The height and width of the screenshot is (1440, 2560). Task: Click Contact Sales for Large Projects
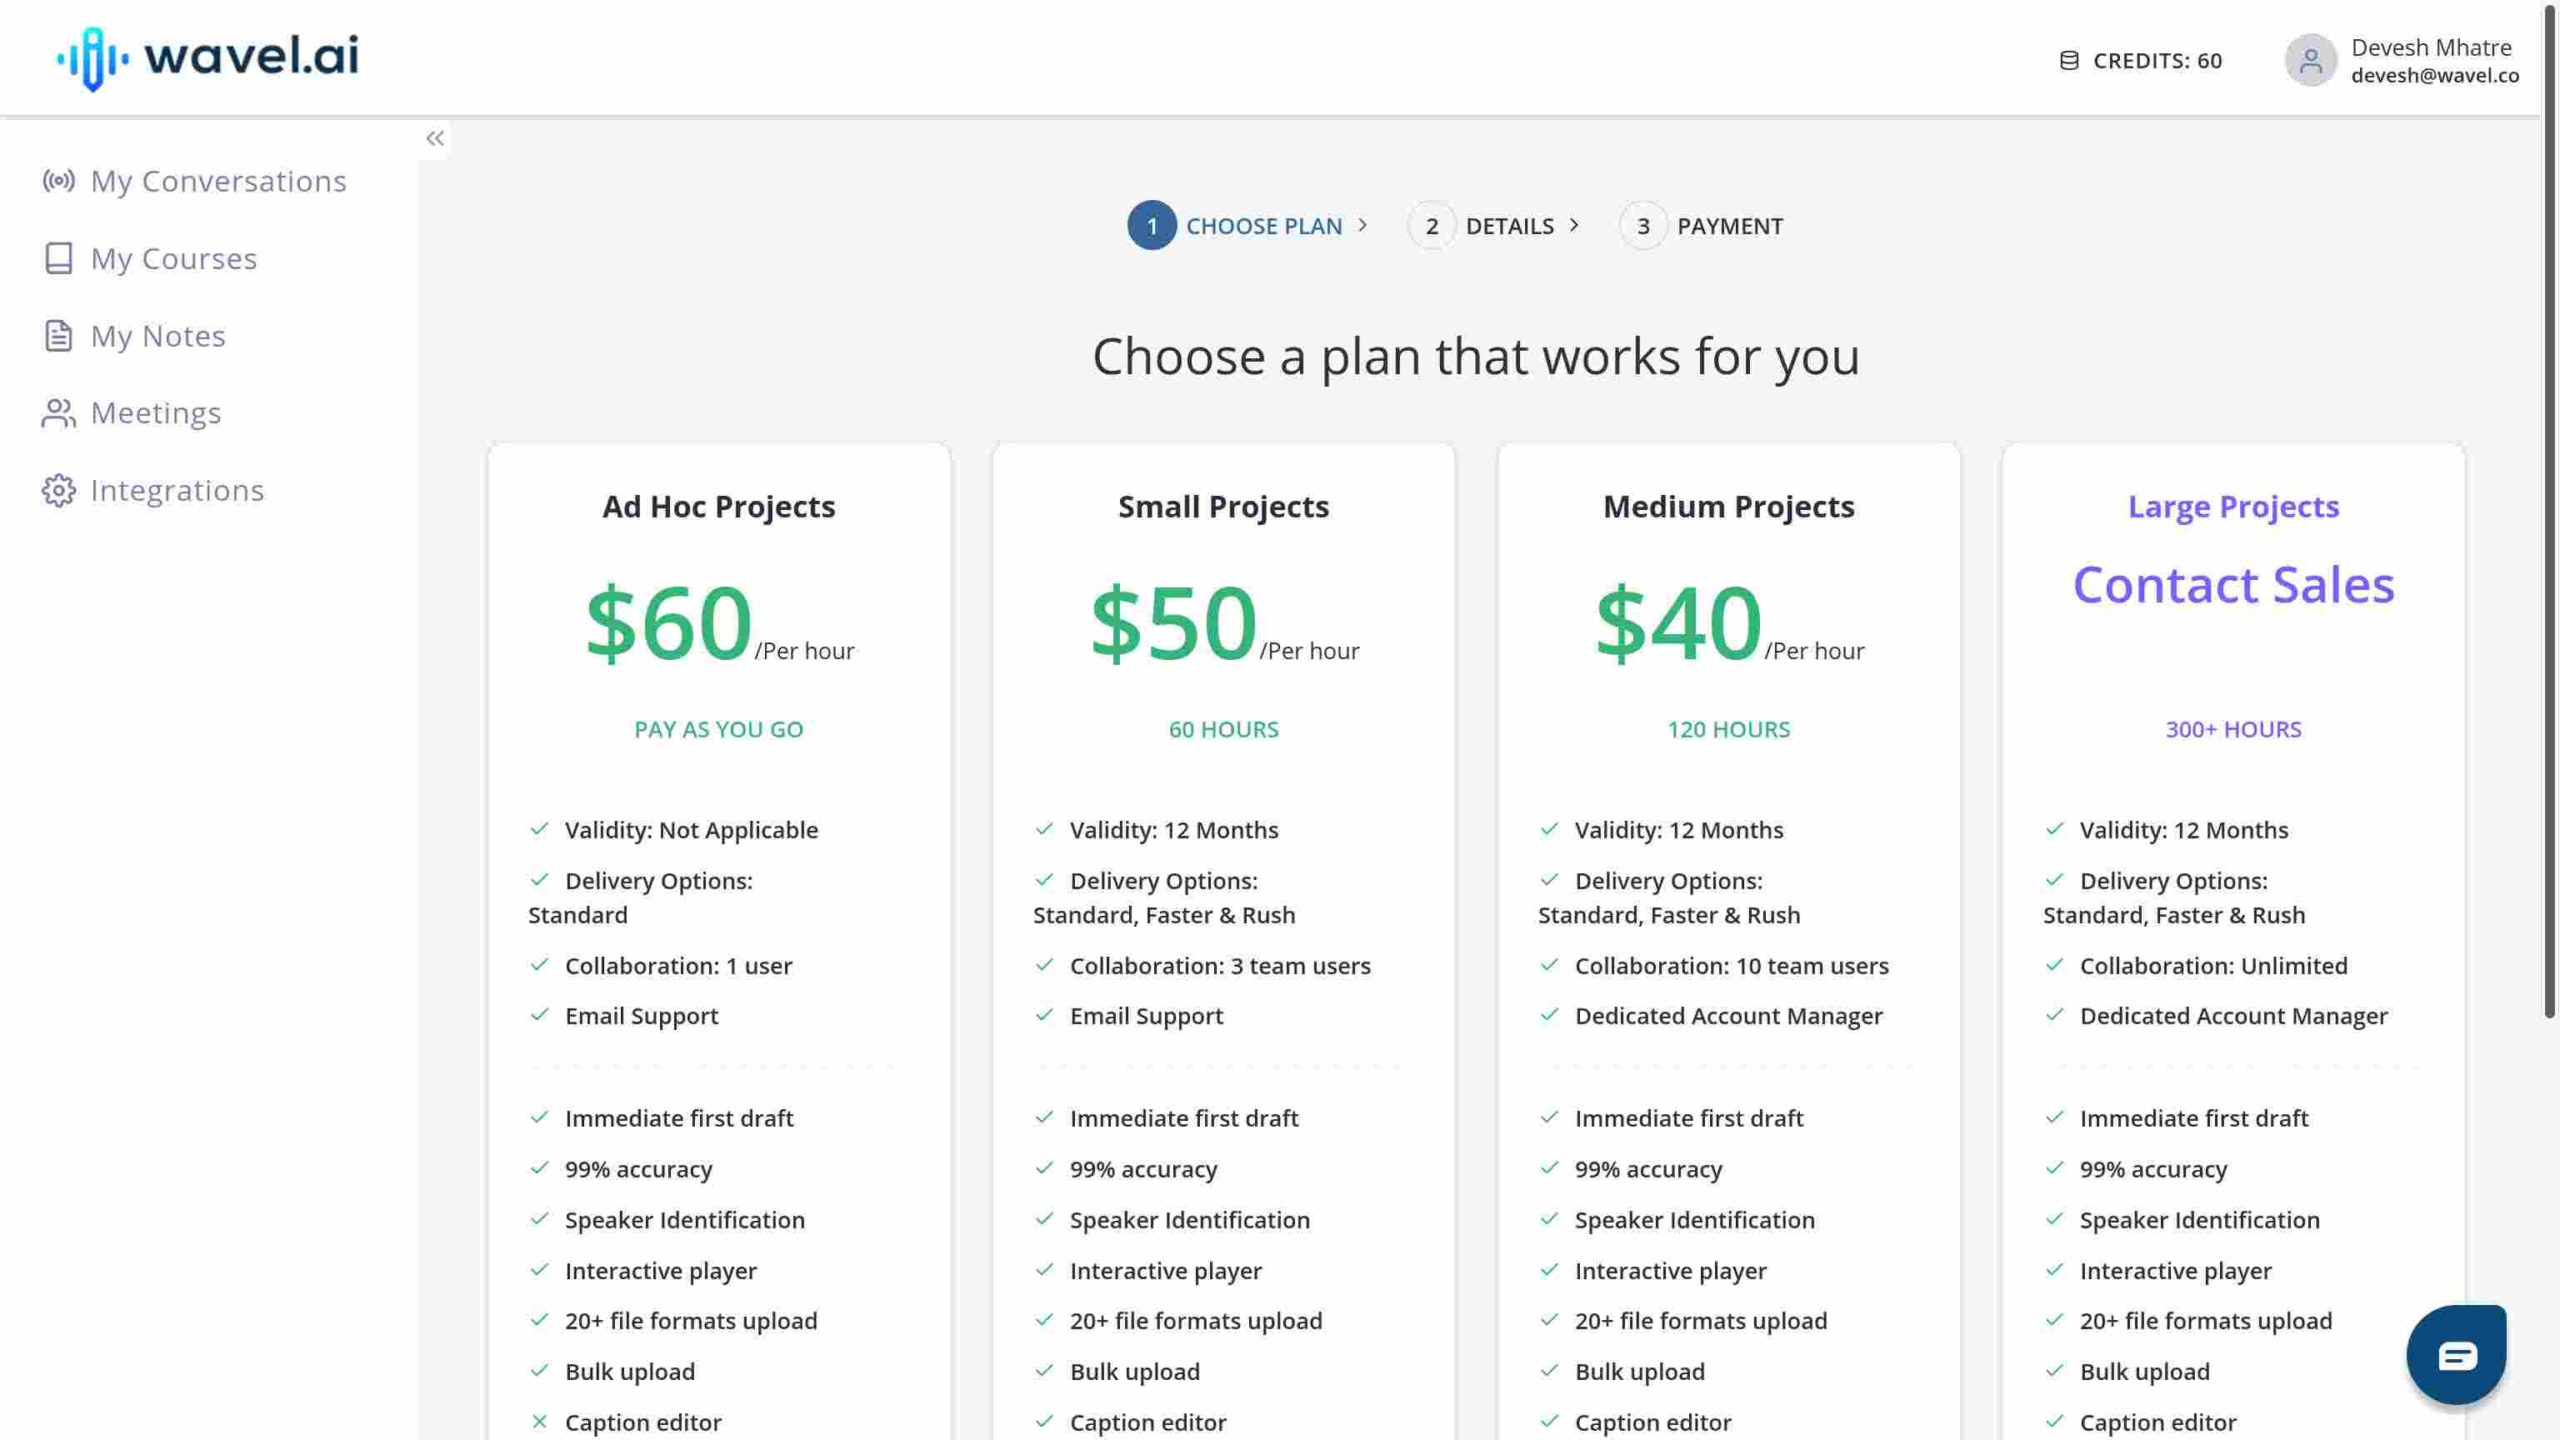click(2233, 582)
